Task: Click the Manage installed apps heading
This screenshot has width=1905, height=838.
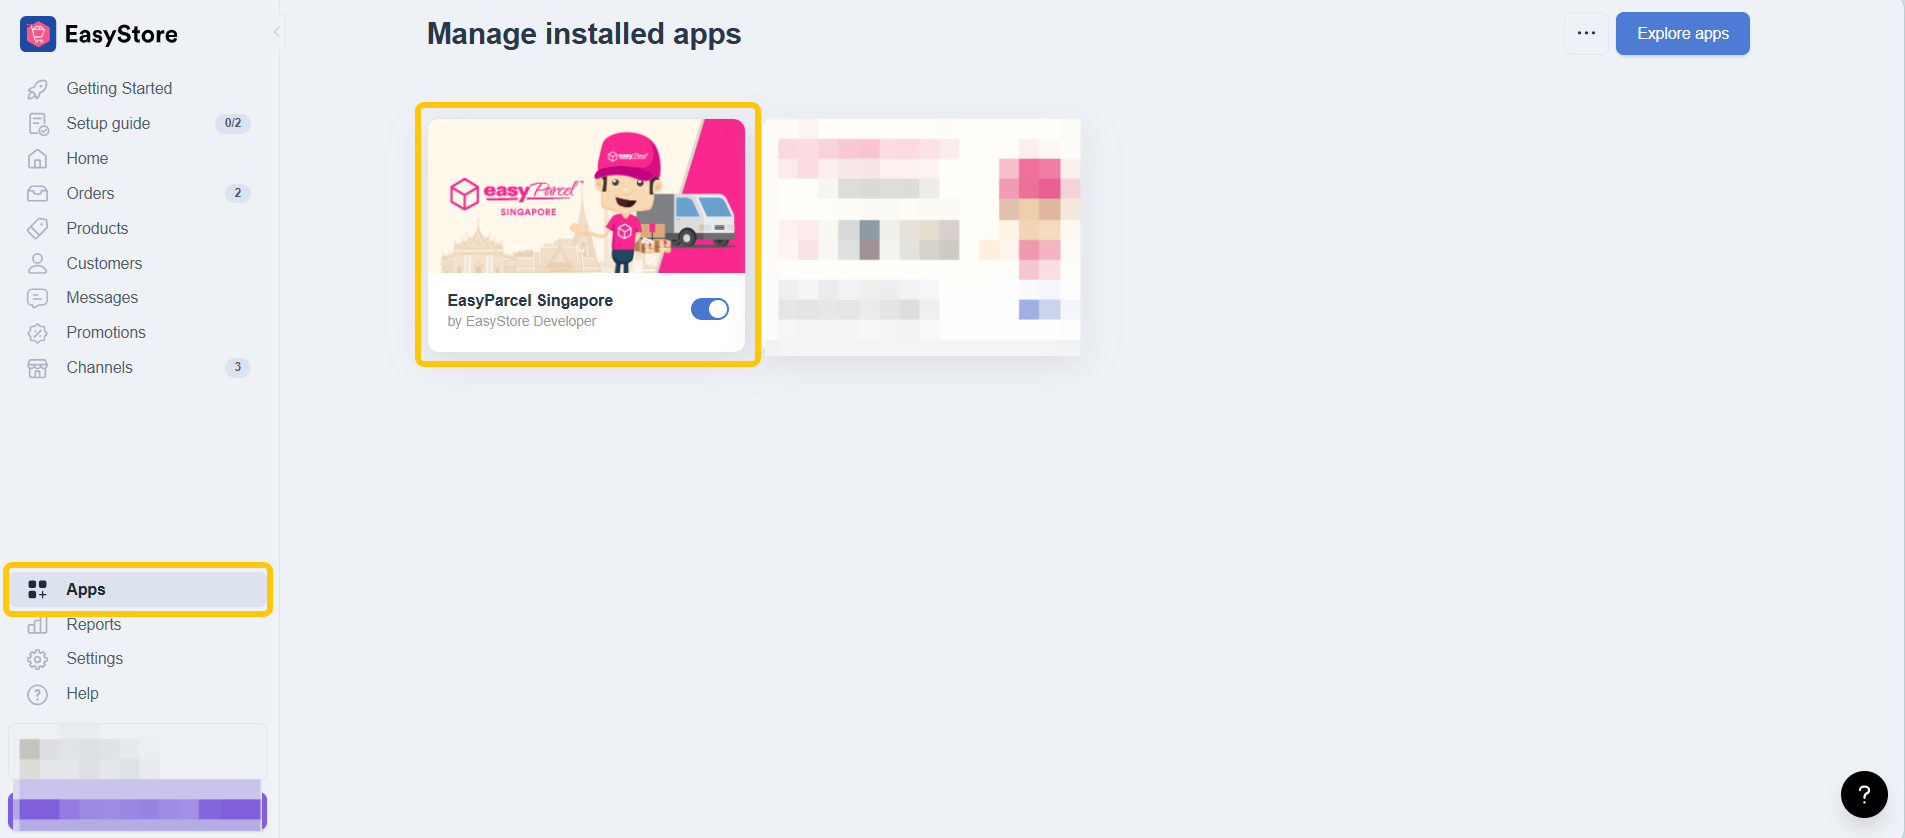Action: (x=584, y=34)
